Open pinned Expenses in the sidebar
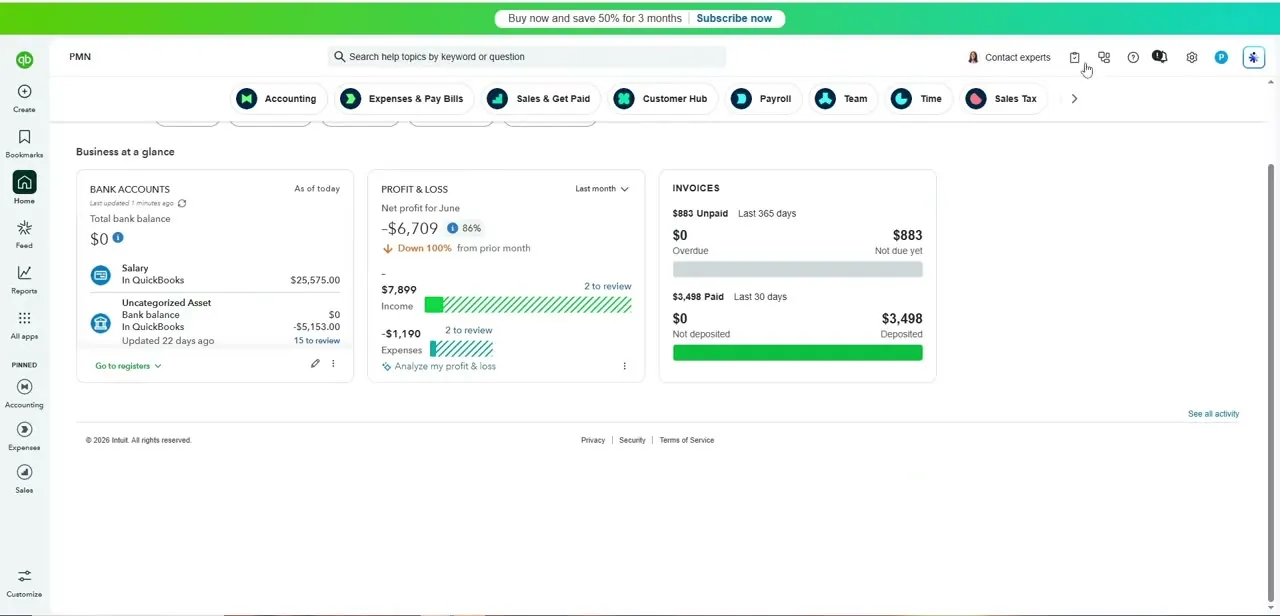This screenshot has height=616, width=1280. pos(24,437)
